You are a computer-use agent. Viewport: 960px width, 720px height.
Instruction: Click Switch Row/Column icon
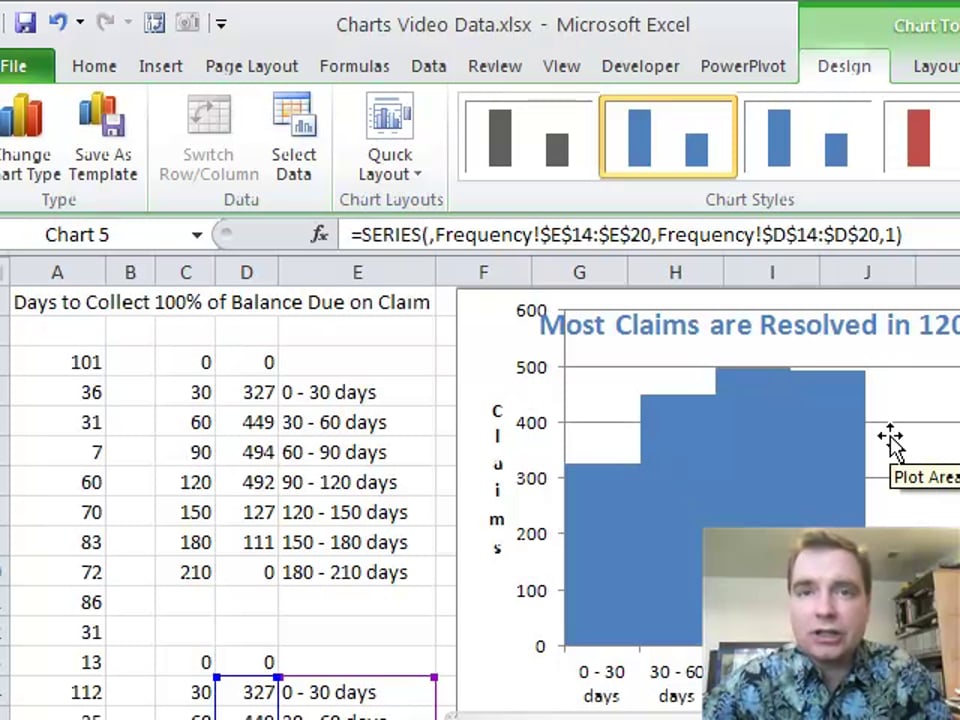[209, 137]
